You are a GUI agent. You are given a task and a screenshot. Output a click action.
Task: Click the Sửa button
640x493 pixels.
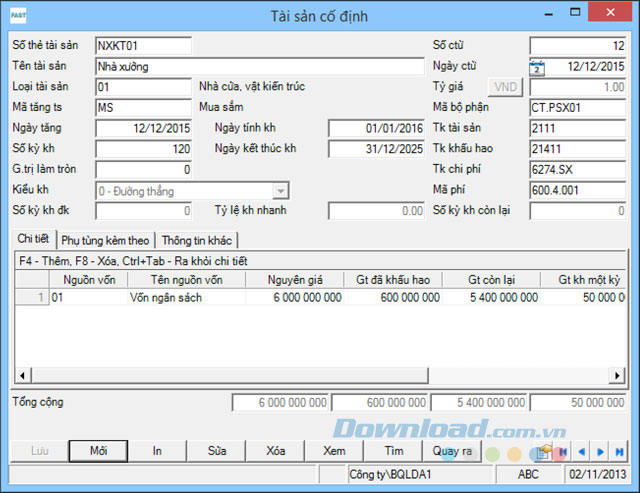216,451
